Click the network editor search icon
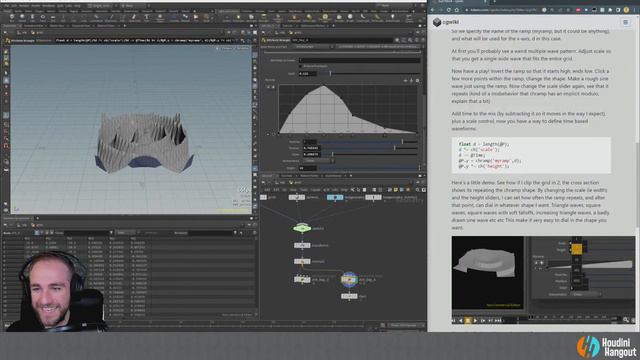The height and width of the screenshot is (360, 640). 418,190
